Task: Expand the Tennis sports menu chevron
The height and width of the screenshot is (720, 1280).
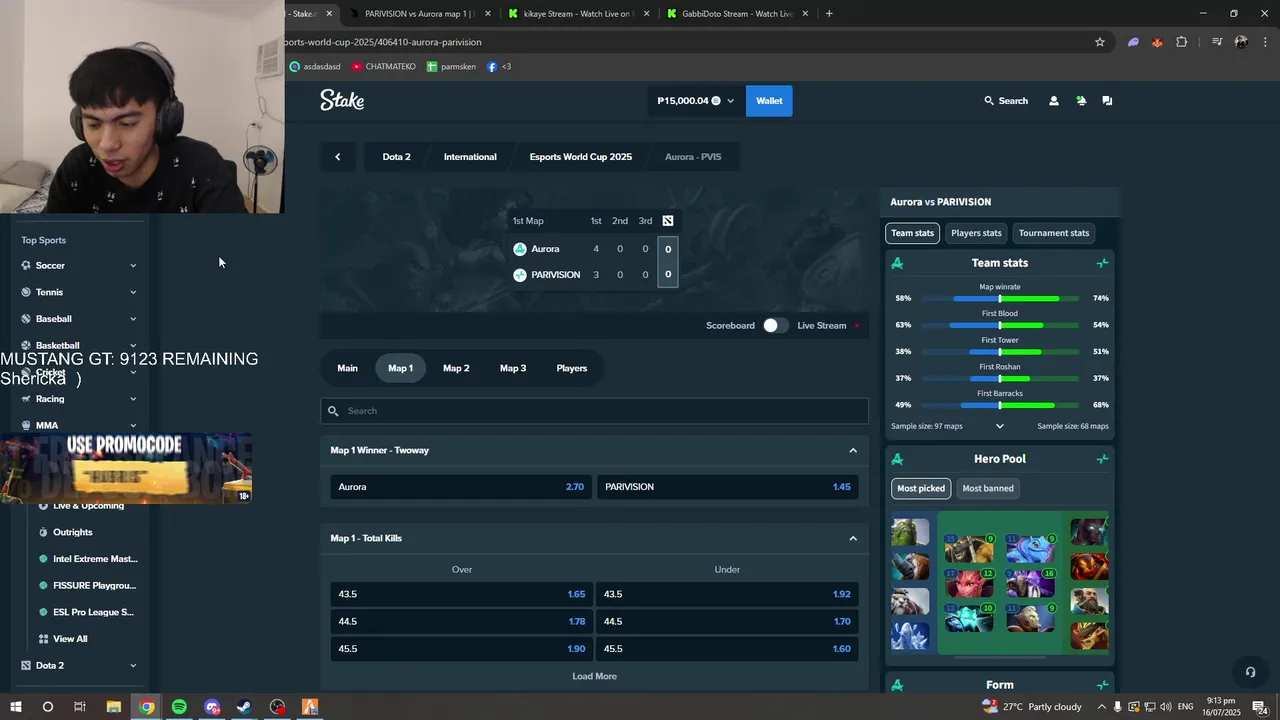Action: pyautogui.click(x=133, y=292)
